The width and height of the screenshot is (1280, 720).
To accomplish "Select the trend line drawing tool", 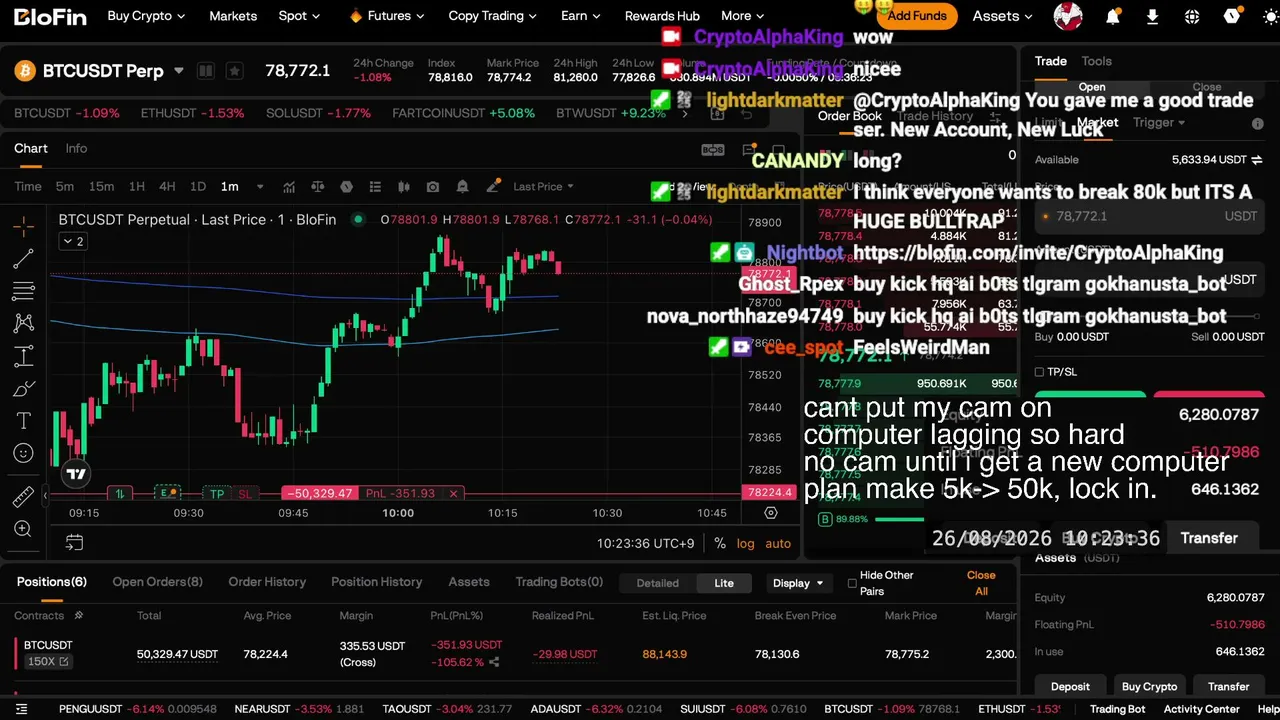I will (x=24, y=259).
